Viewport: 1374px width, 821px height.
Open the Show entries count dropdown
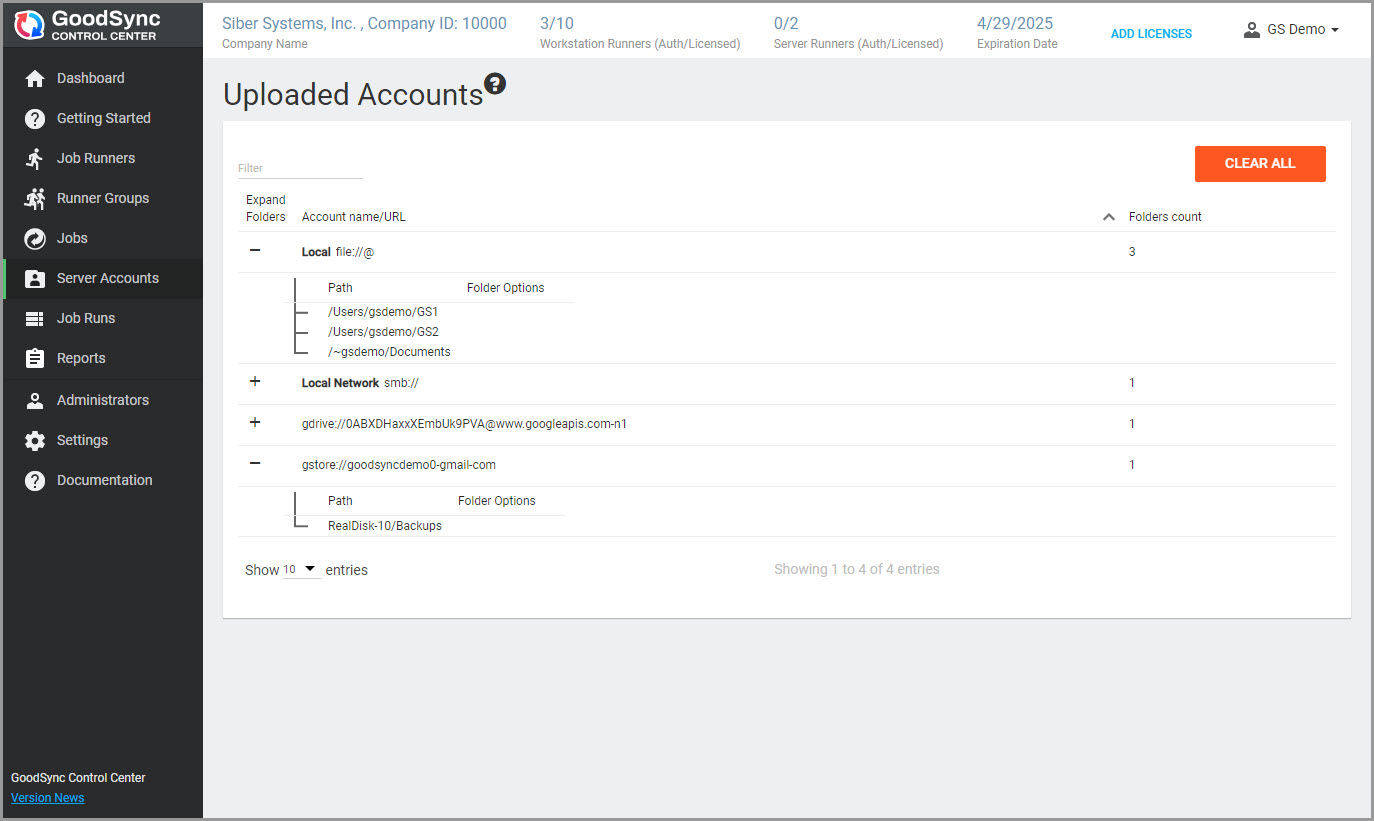[x=301, y=569]
